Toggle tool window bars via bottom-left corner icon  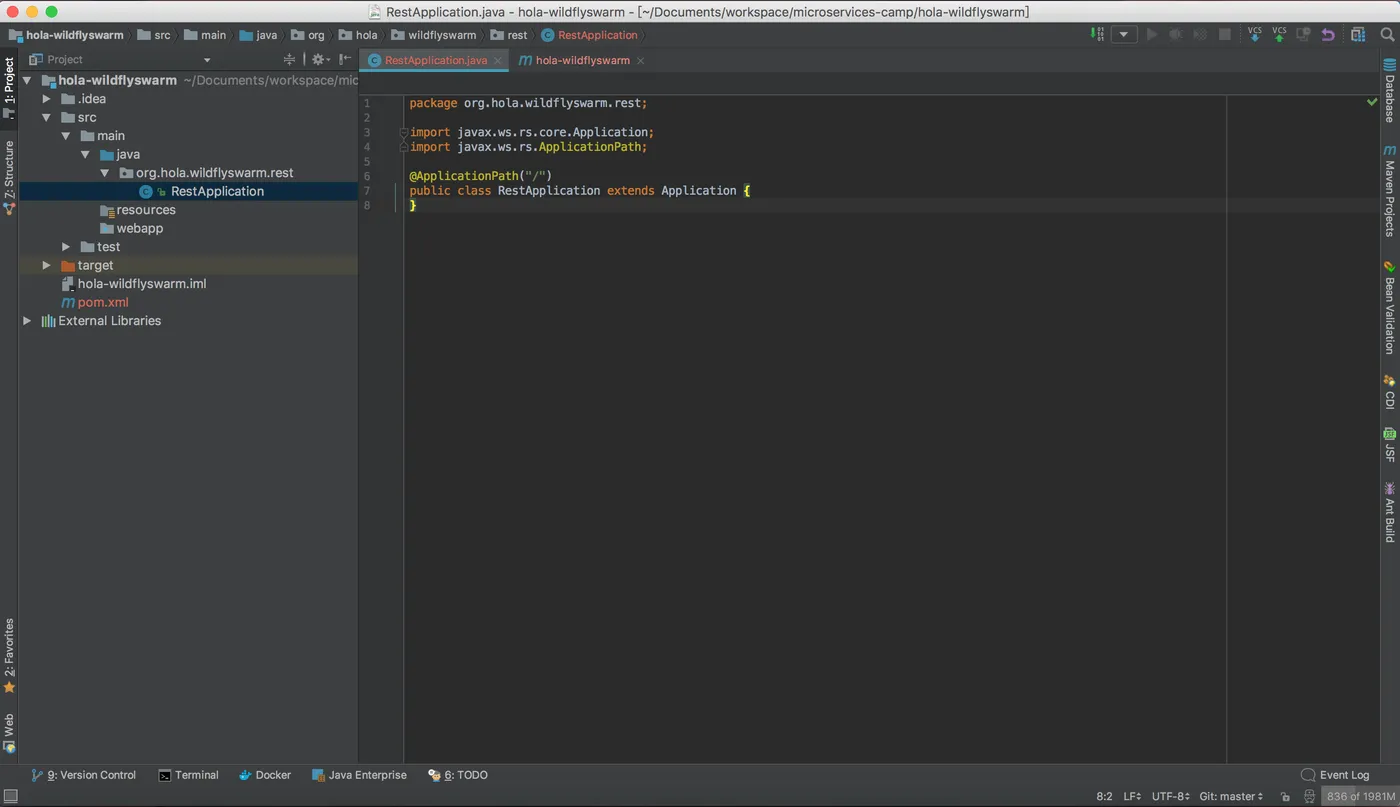click(10, 796)
